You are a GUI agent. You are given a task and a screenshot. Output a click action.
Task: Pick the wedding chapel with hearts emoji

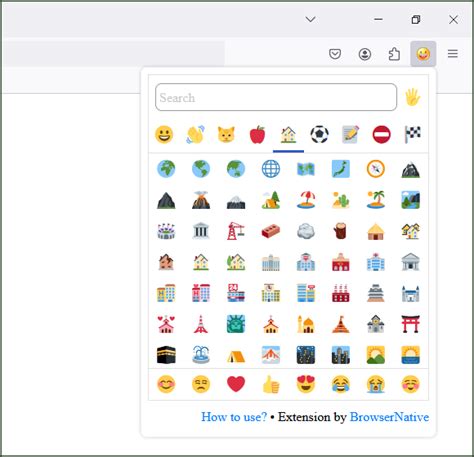point(166,324)
